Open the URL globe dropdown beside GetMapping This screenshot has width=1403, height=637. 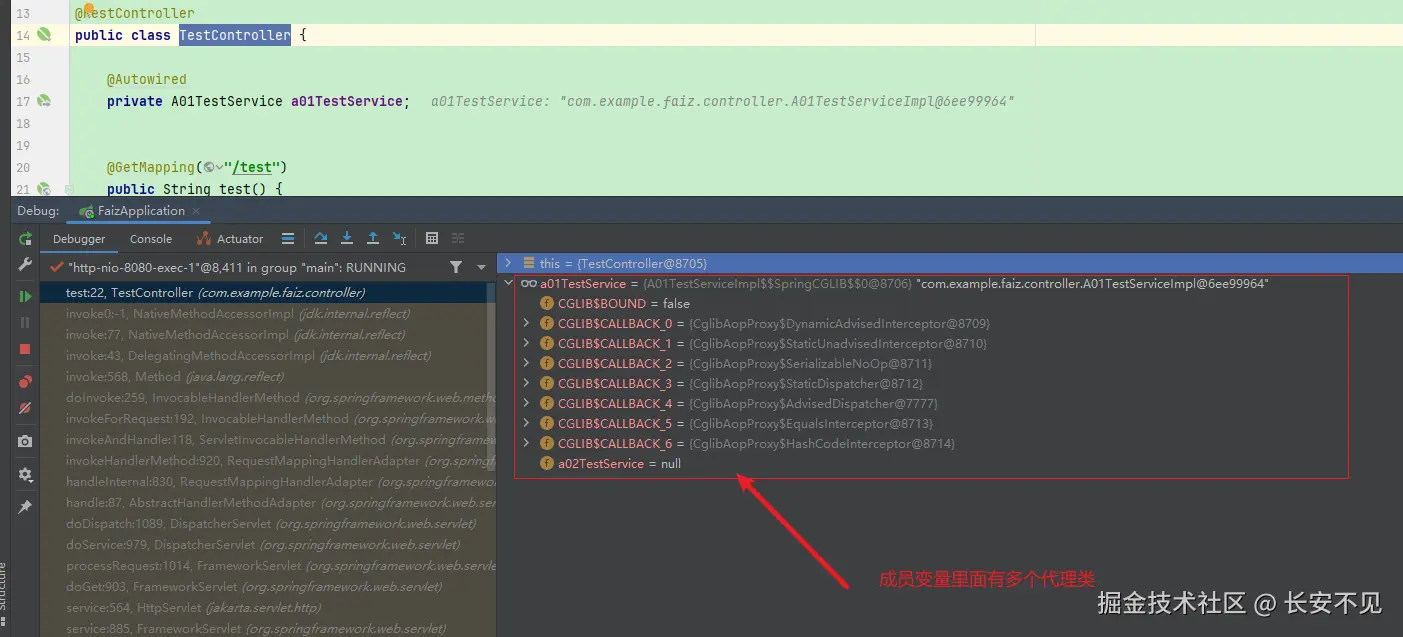tap(211, 167)
